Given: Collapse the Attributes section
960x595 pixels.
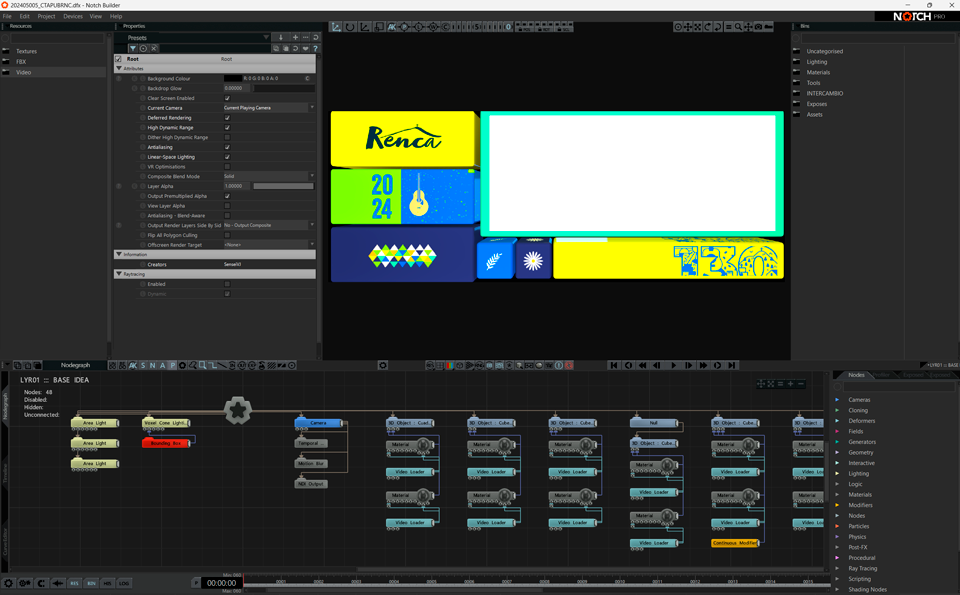Looking at the screenshot, I should click(119, 69).
